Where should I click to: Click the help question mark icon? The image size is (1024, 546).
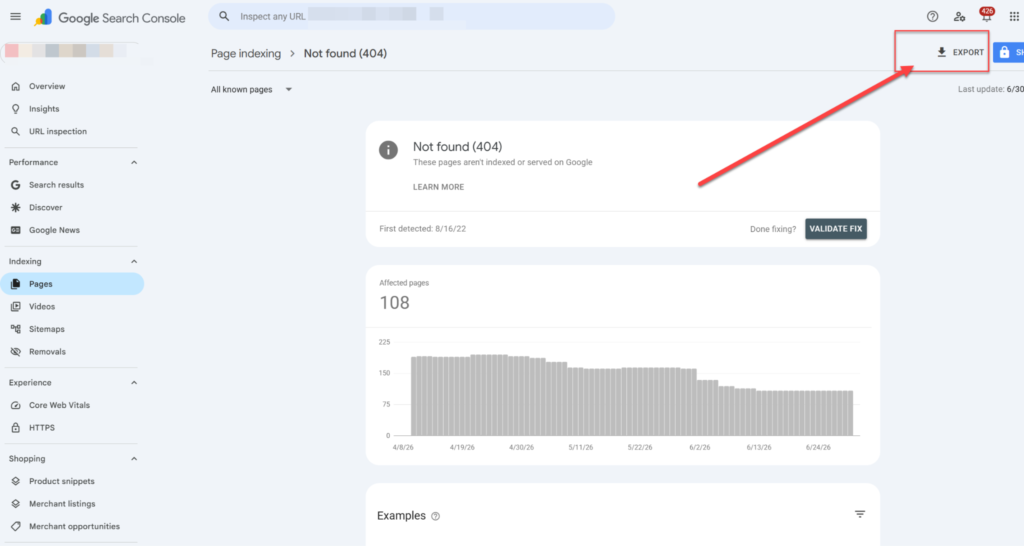point(933,17)
